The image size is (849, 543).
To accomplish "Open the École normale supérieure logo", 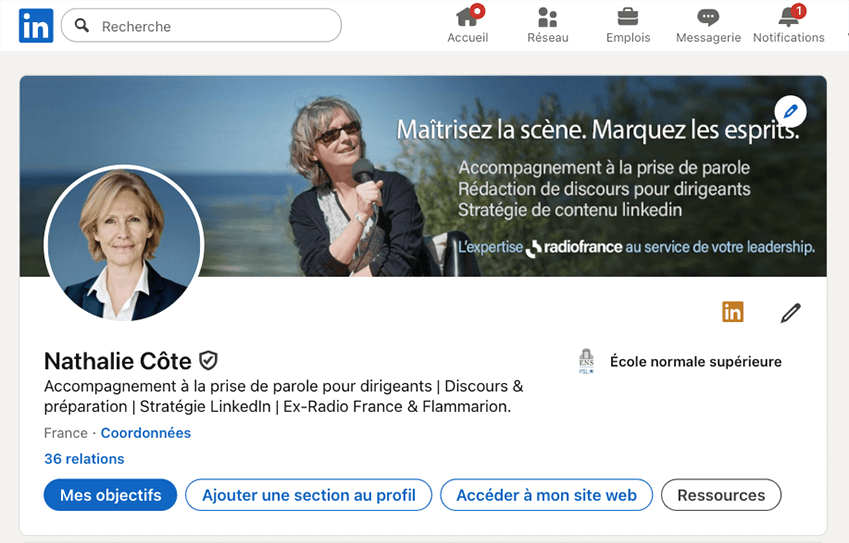I will [586, 362].
